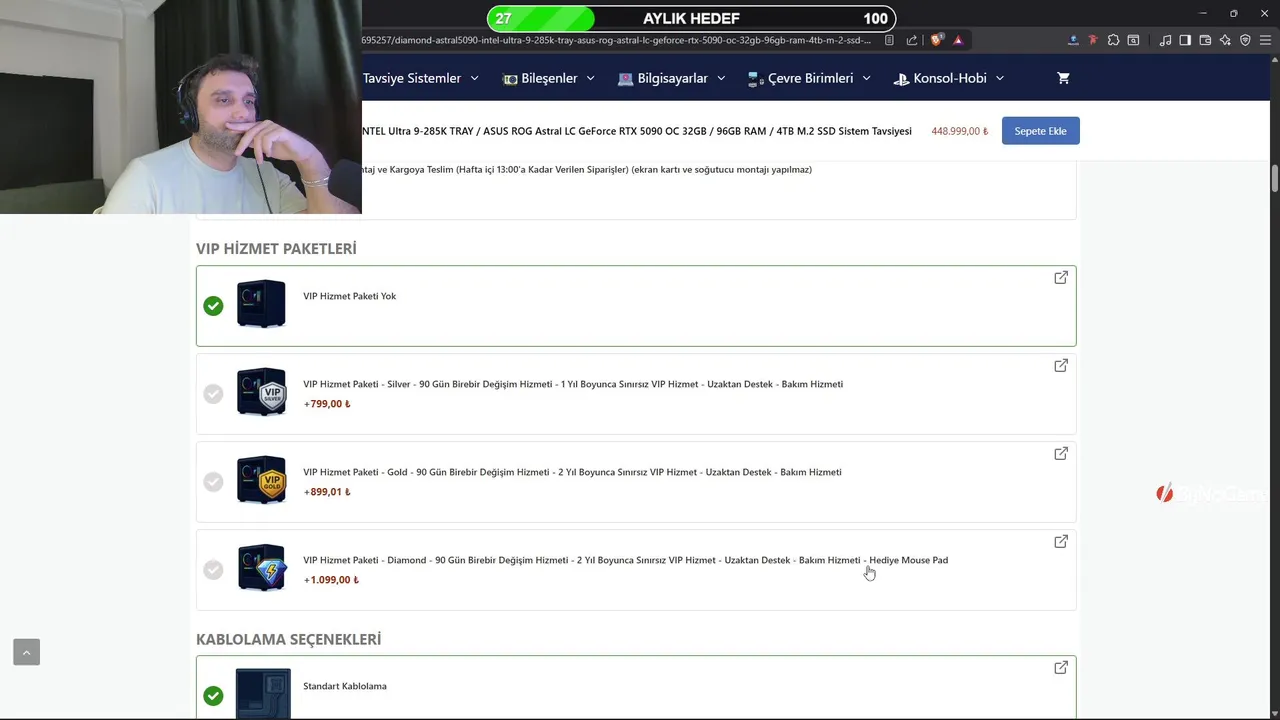1280x720 pixels.
Task: Click the VIP Diamond package thumbnail
Action: click(x=261, y=568)
